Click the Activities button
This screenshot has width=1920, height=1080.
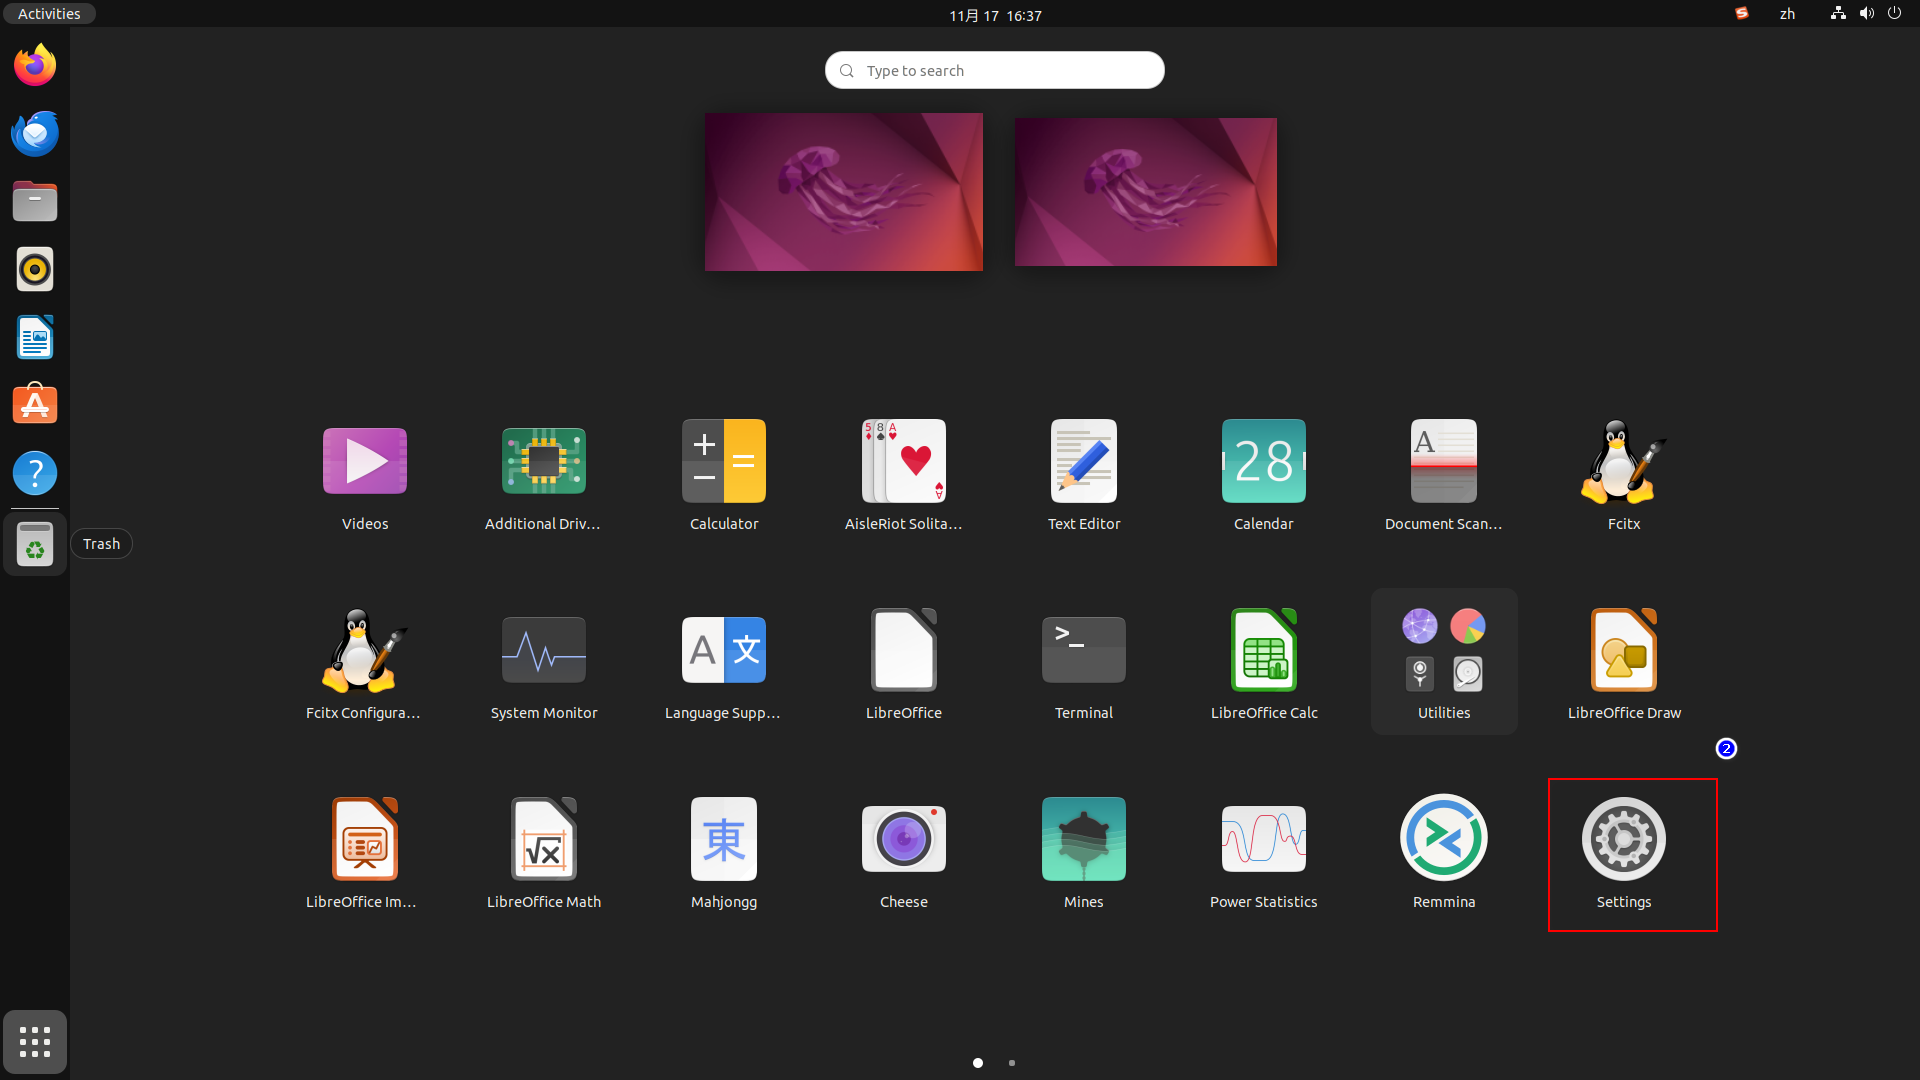(49, 14)
